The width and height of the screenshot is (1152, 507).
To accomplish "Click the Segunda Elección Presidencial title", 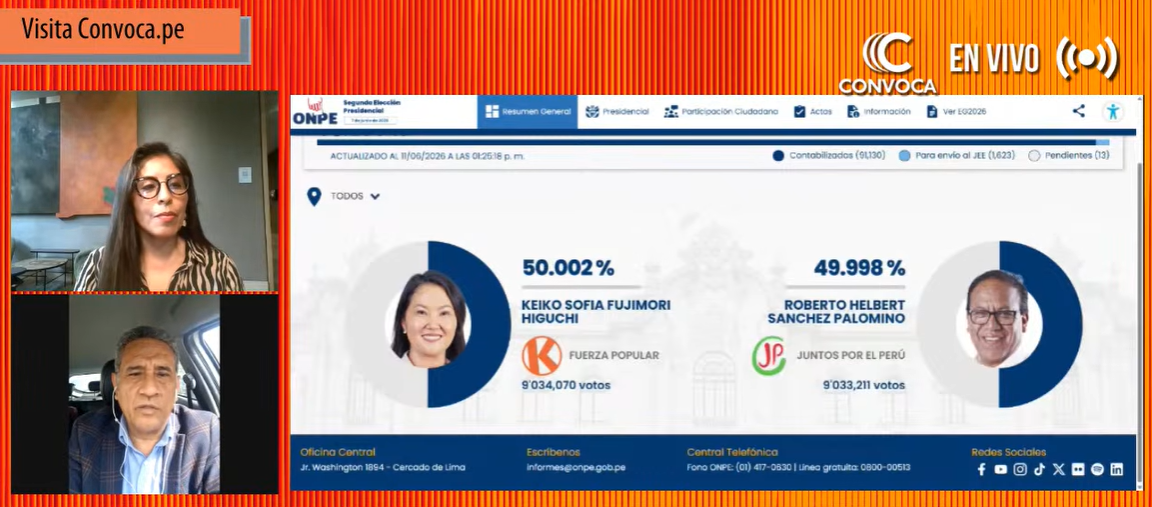I will pyautogui.click(x=372, y=106).
